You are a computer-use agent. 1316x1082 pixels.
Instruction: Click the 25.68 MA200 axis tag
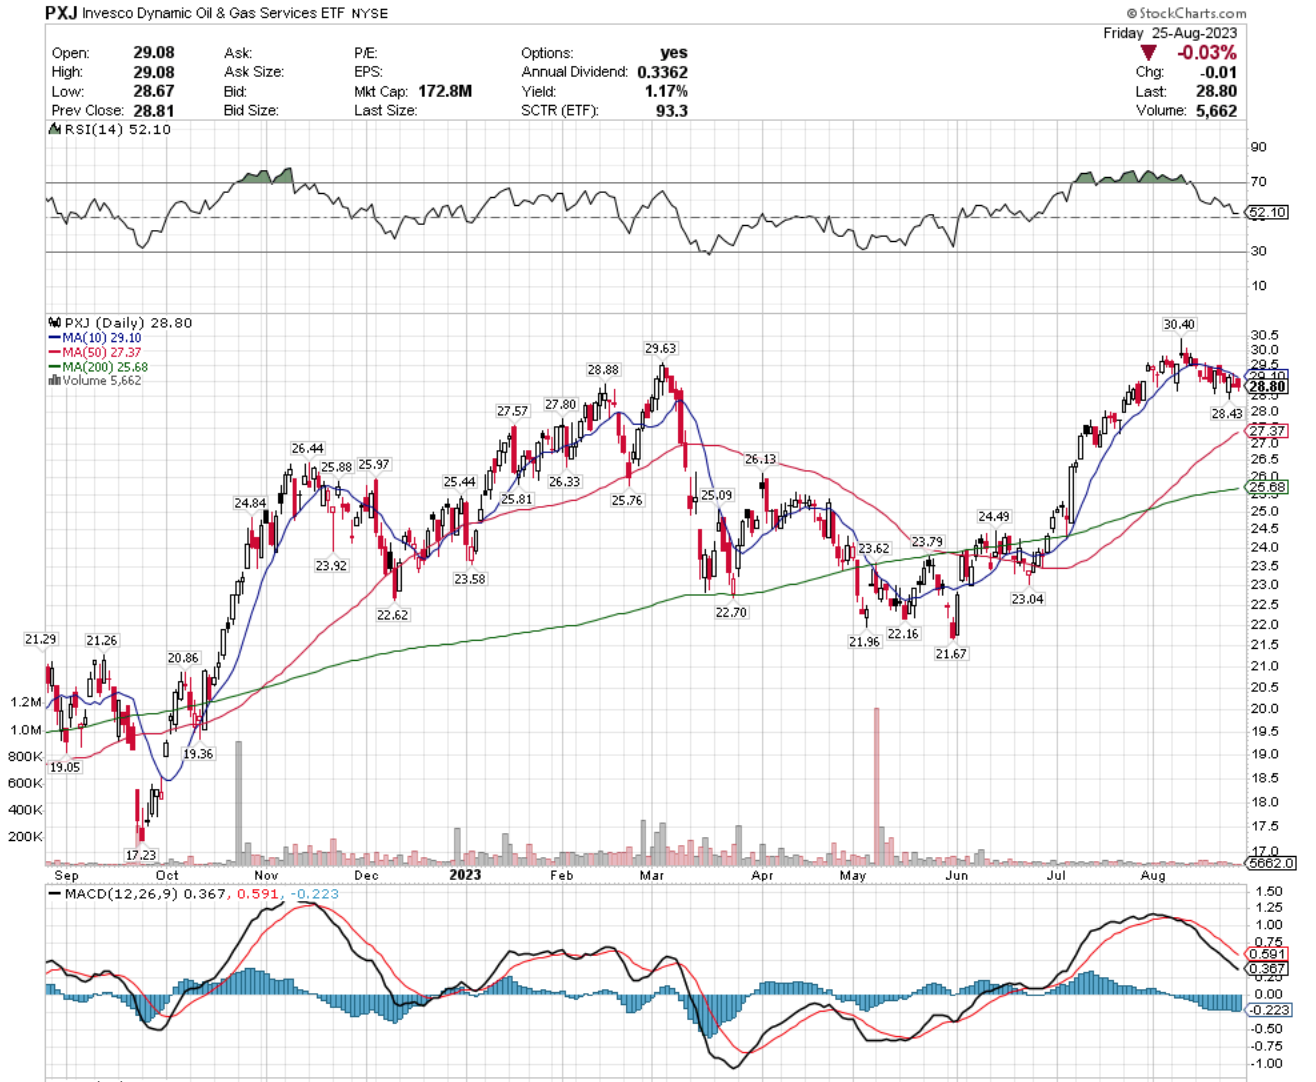pos(1267,487)
